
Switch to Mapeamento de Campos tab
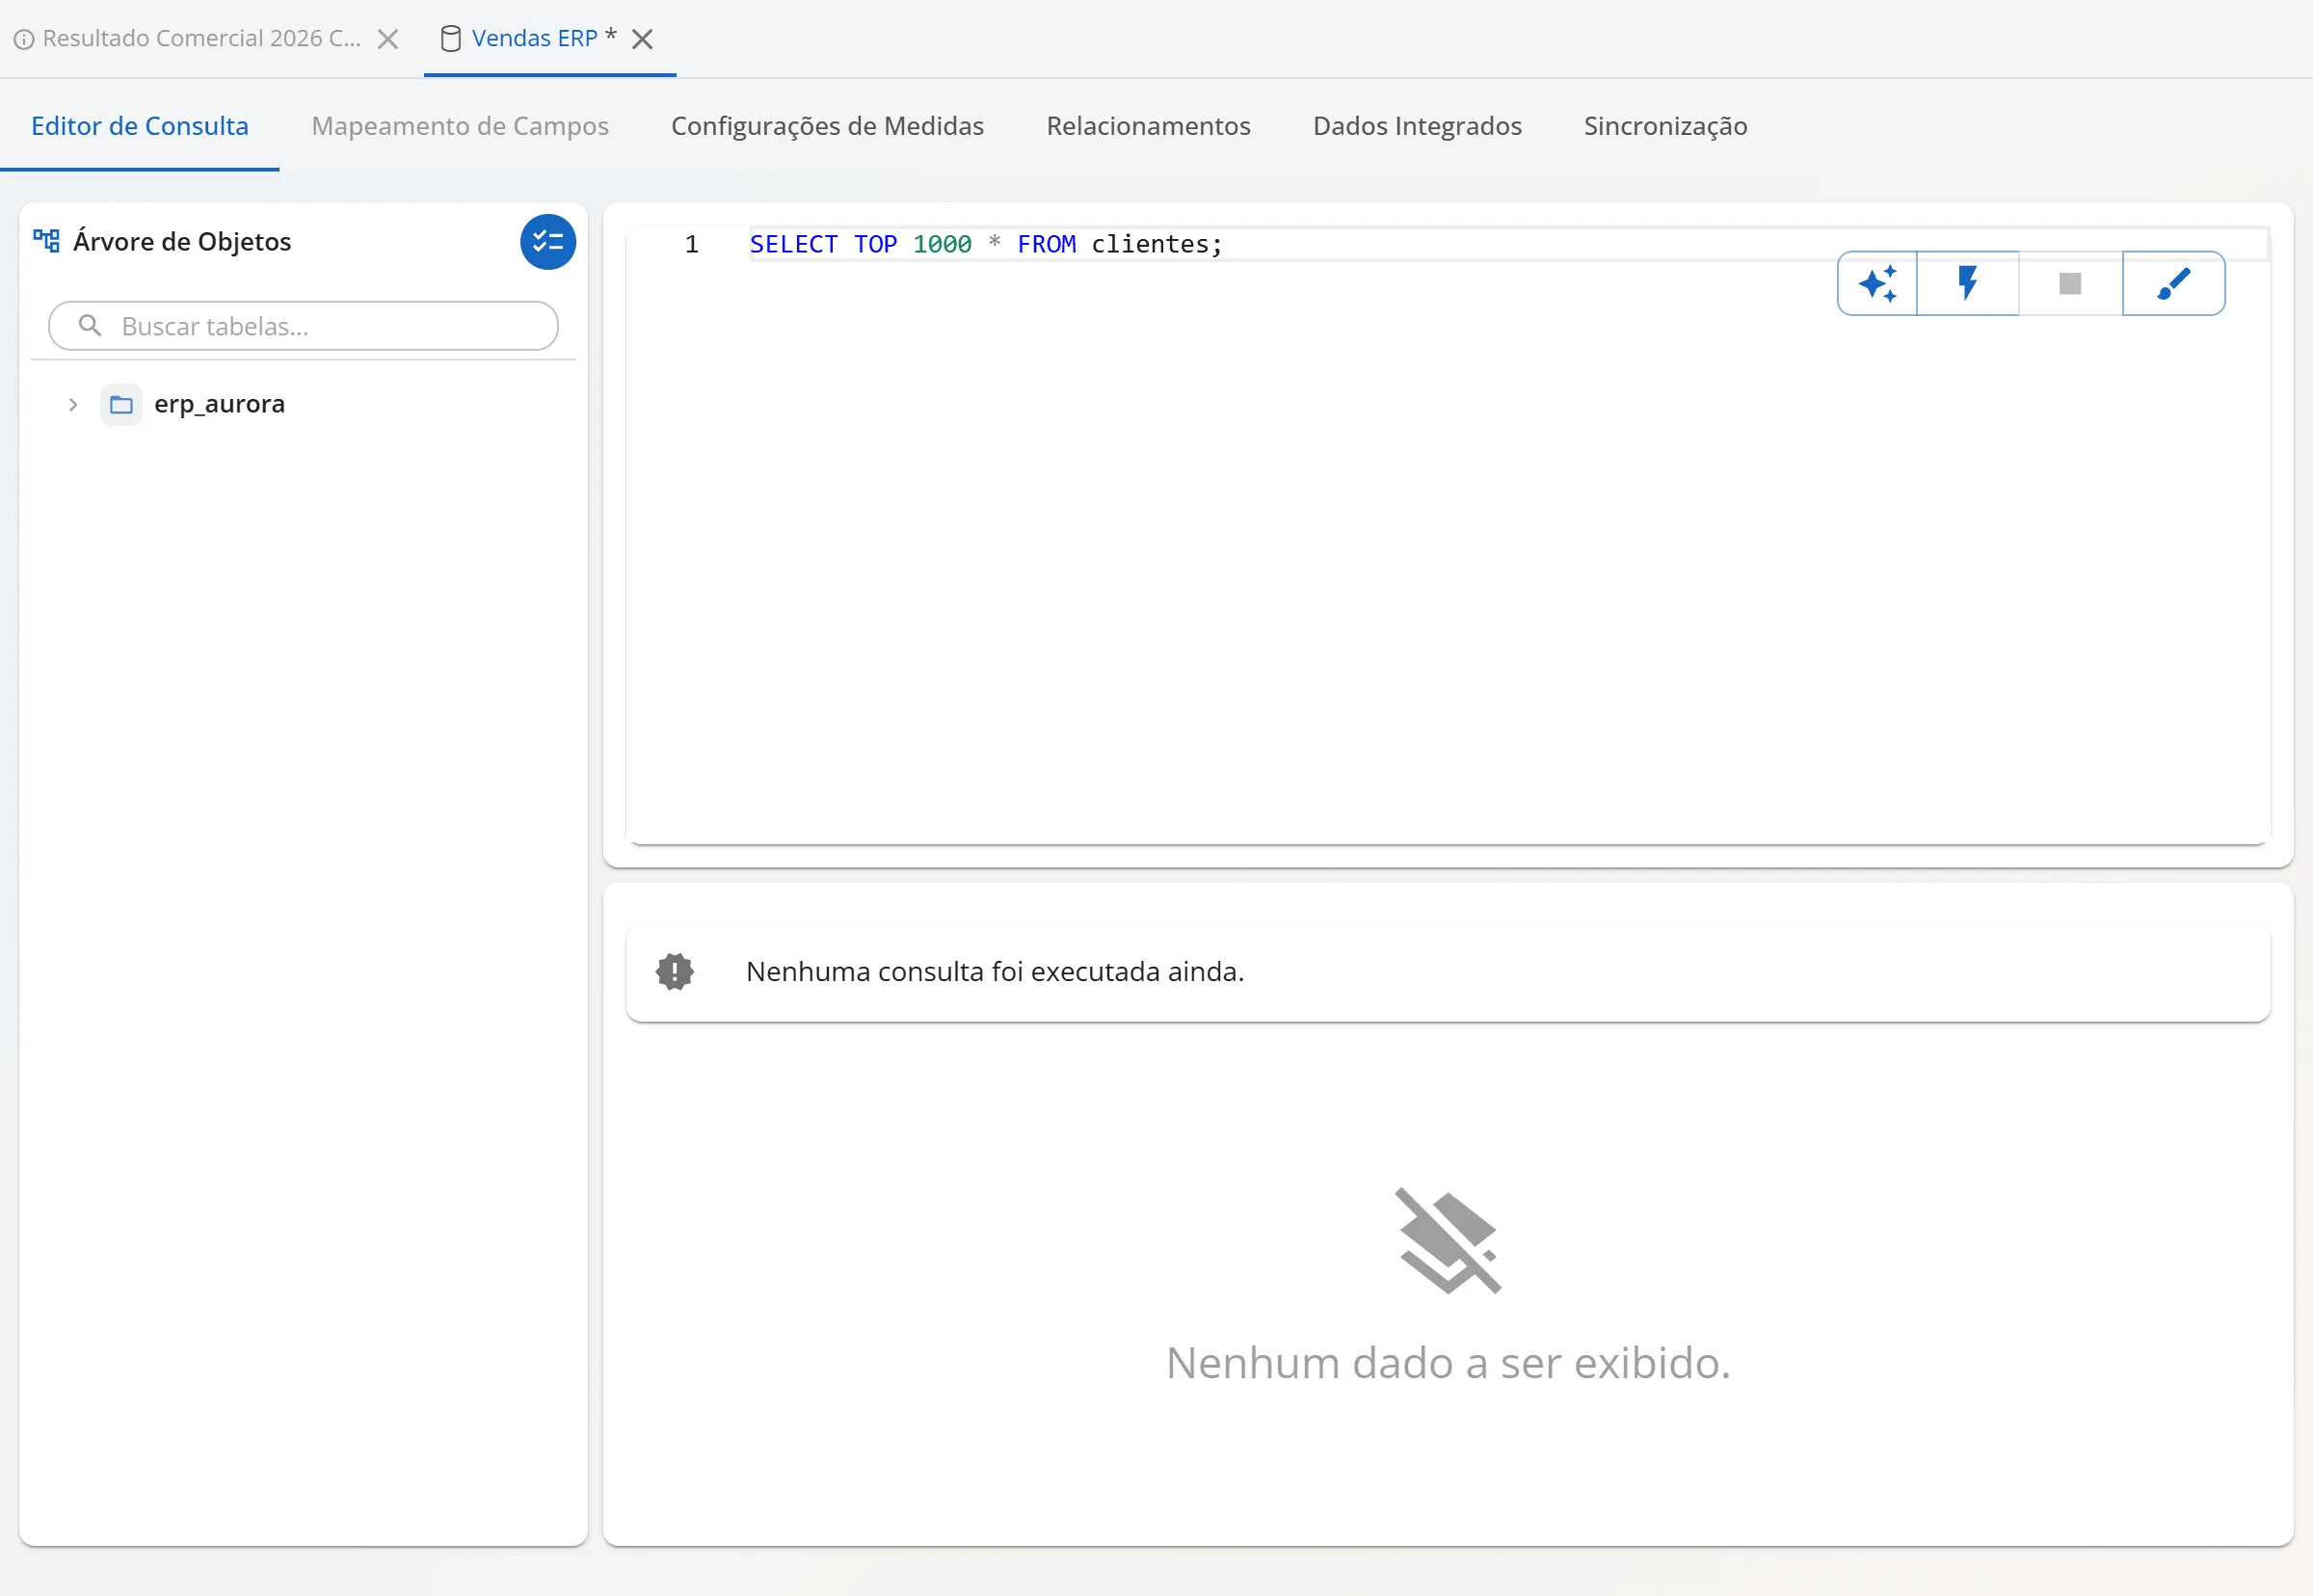(x=460, y=126)
